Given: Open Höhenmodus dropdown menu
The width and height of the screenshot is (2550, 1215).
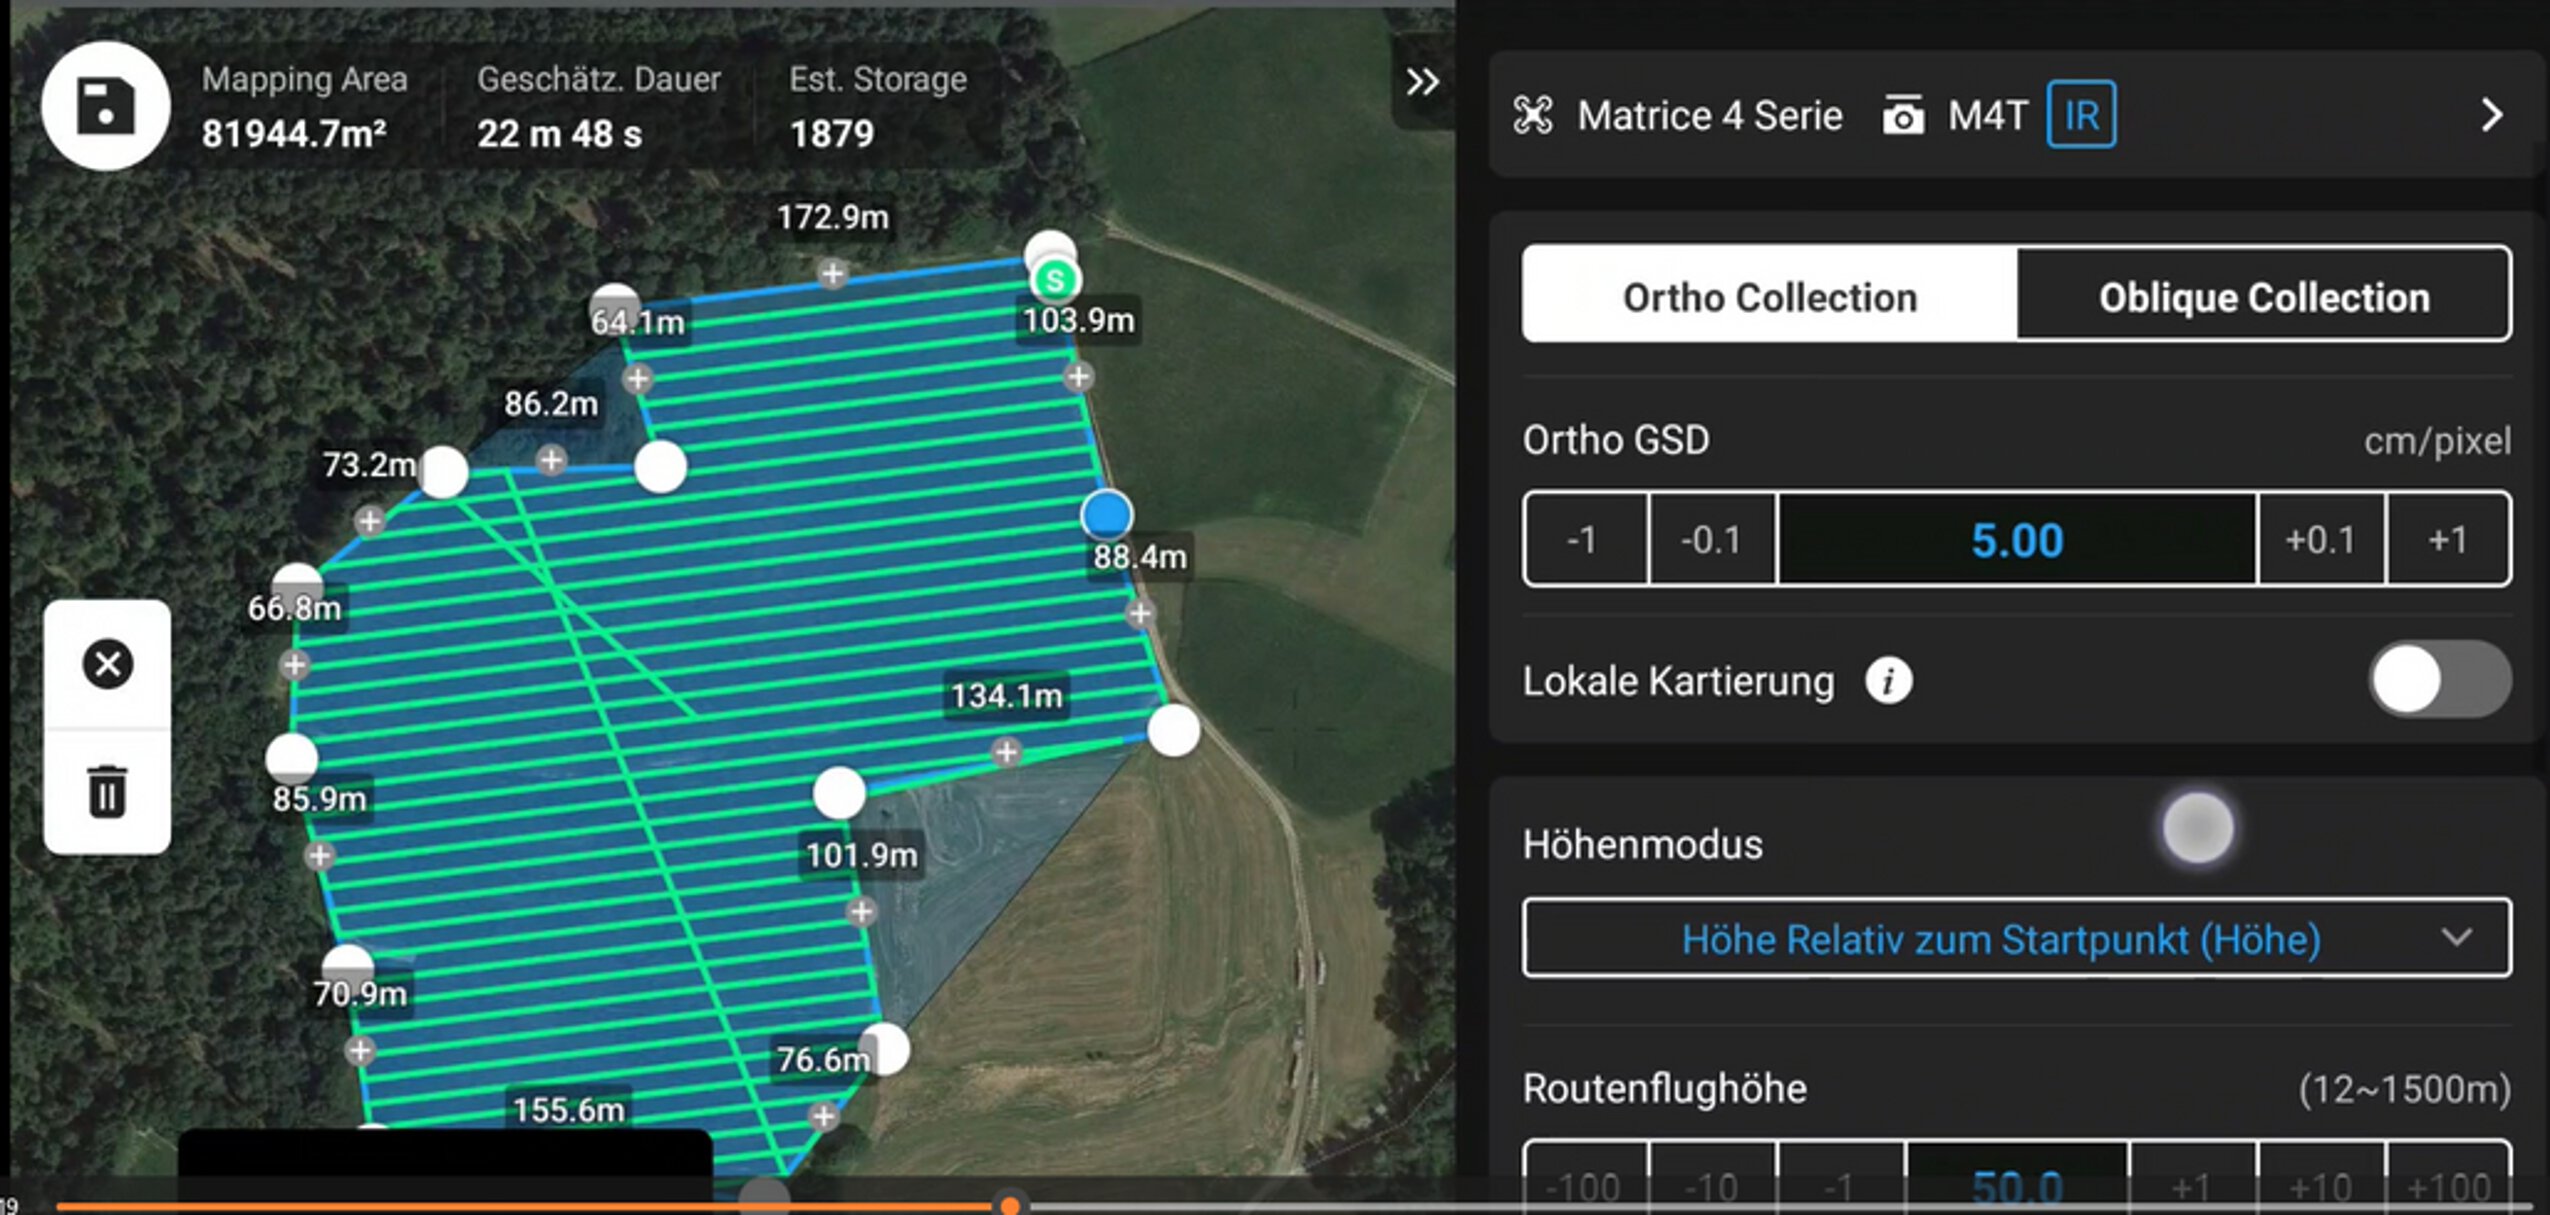Looking at the screenshot, I should pos(2000,938).
